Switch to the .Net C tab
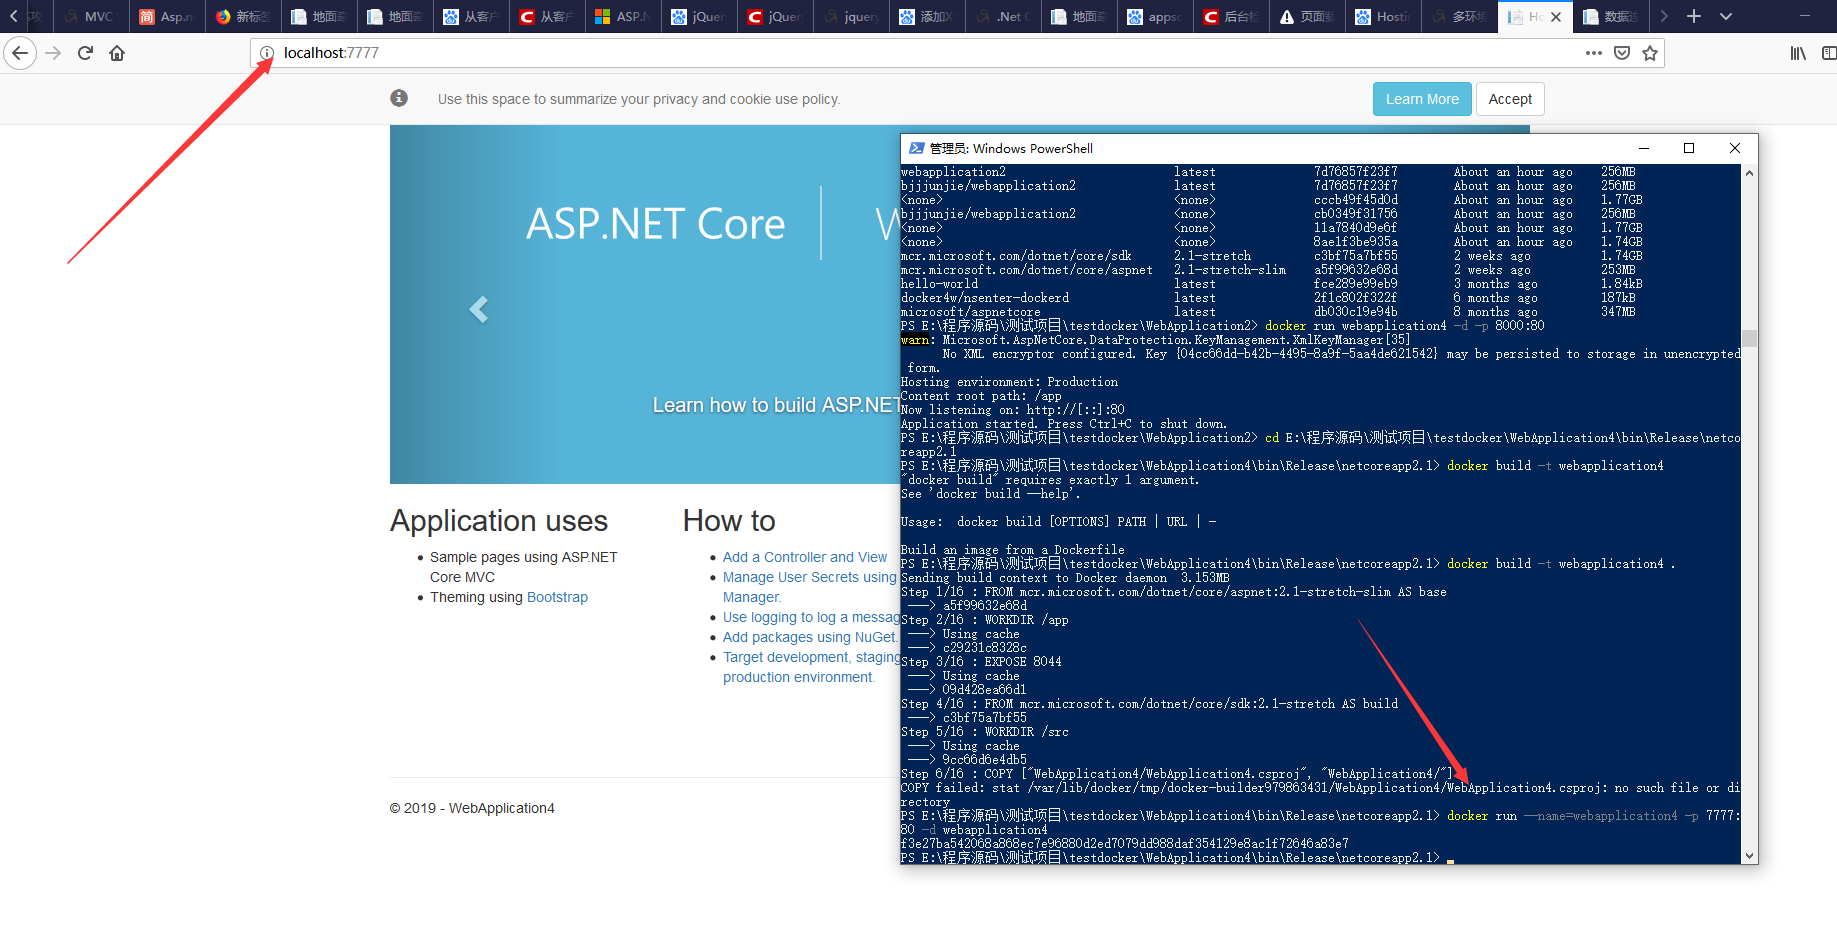1837x927 pixels. click(1003, 17)
